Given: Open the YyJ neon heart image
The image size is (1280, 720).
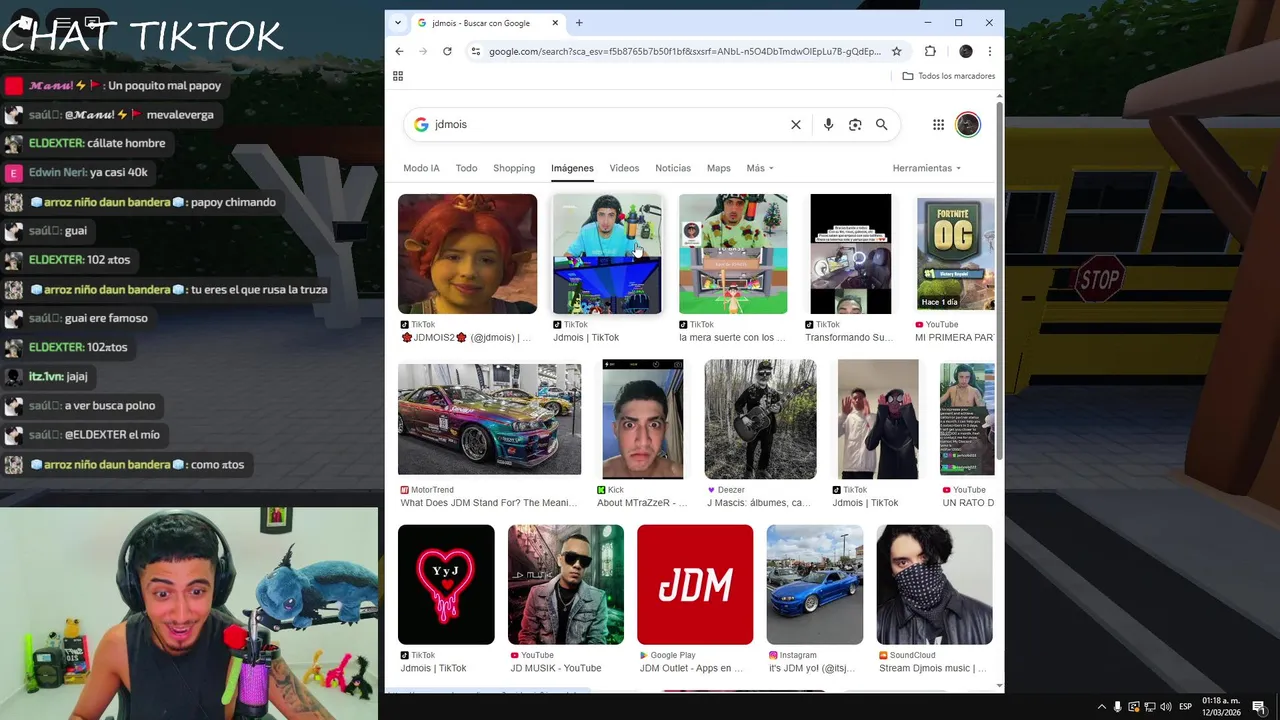Looking at the screenshot, I should pyautogui.click(x=446, y=585).
